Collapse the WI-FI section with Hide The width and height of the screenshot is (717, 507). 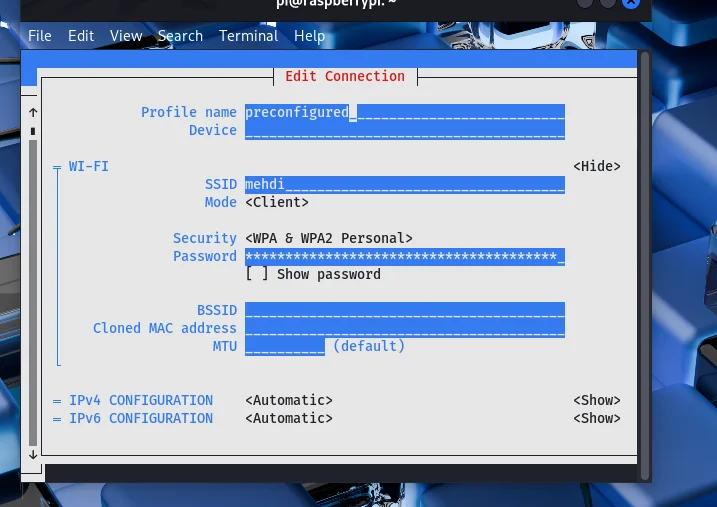[596, 166]
